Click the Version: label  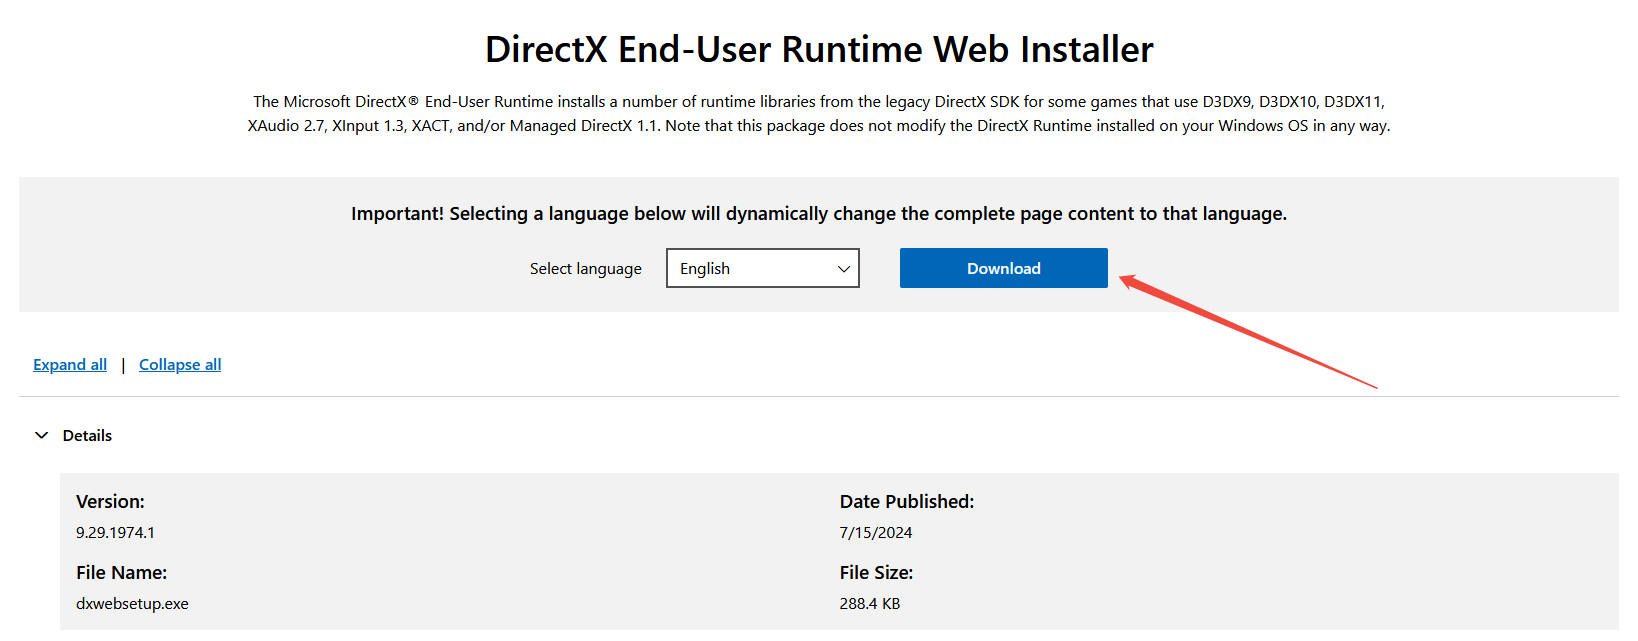pos(110,502)
